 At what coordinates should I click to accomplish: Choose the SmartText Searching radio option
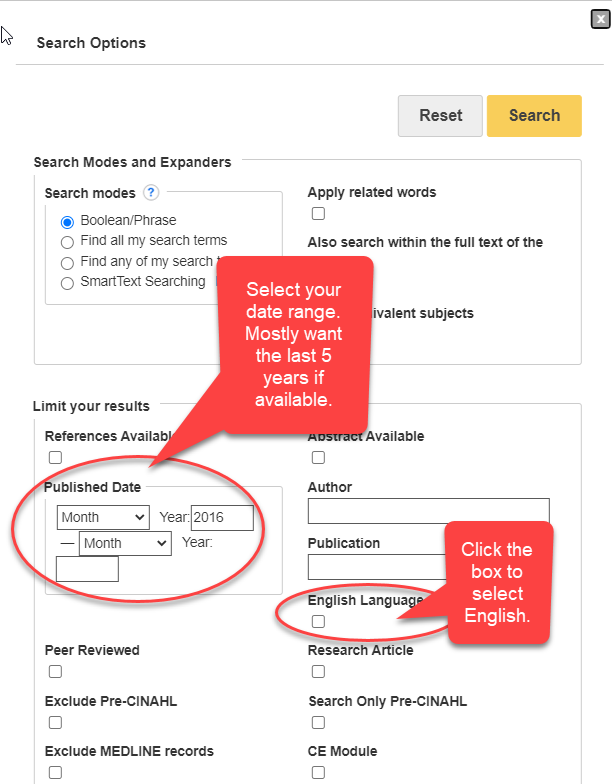click(67, 283)
